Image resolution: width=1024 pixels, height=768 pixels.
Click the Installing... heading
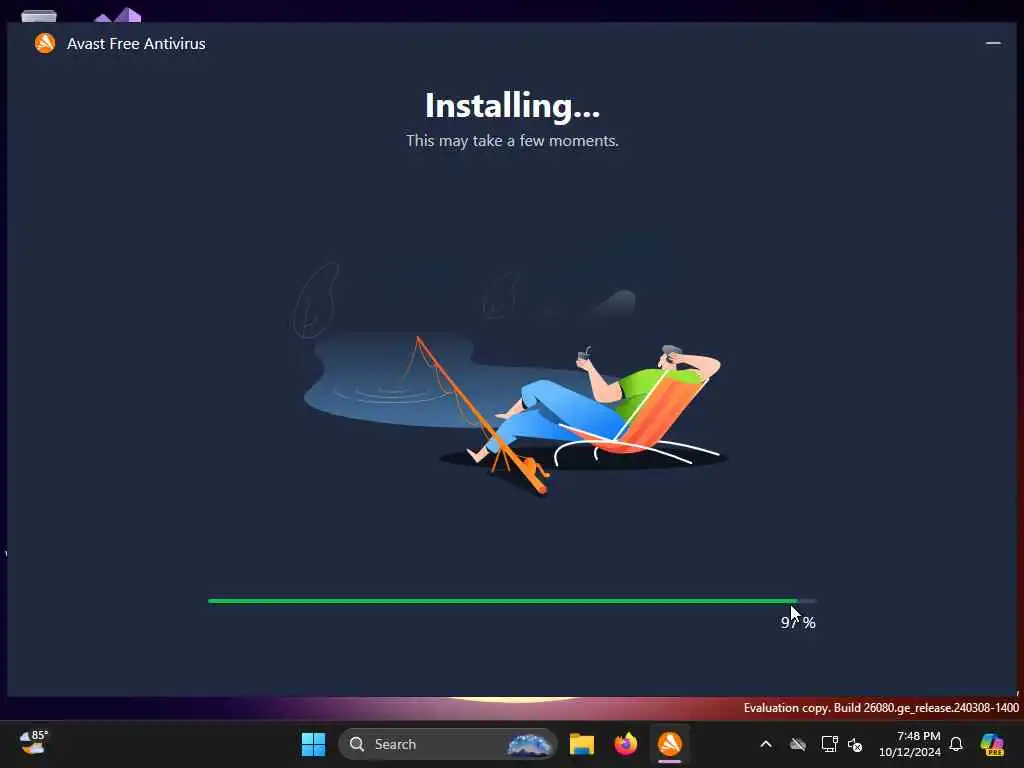click(512, 106)
